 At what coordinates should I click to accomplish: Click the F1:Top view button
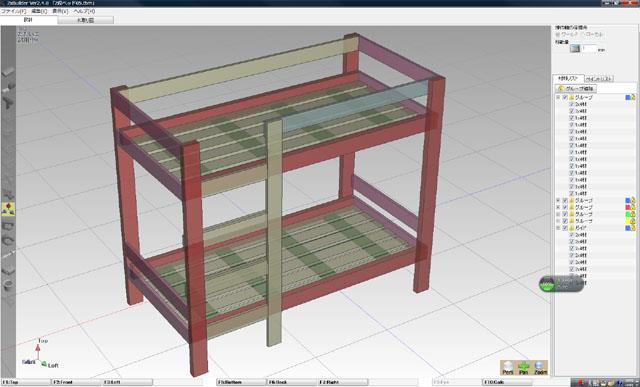(25, 383)
